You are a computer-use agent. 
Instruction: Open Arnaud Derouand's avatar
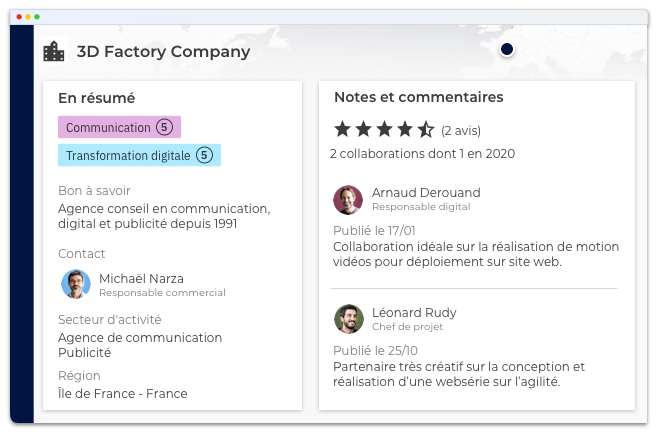pyautogui.click(x=348, y=199)
